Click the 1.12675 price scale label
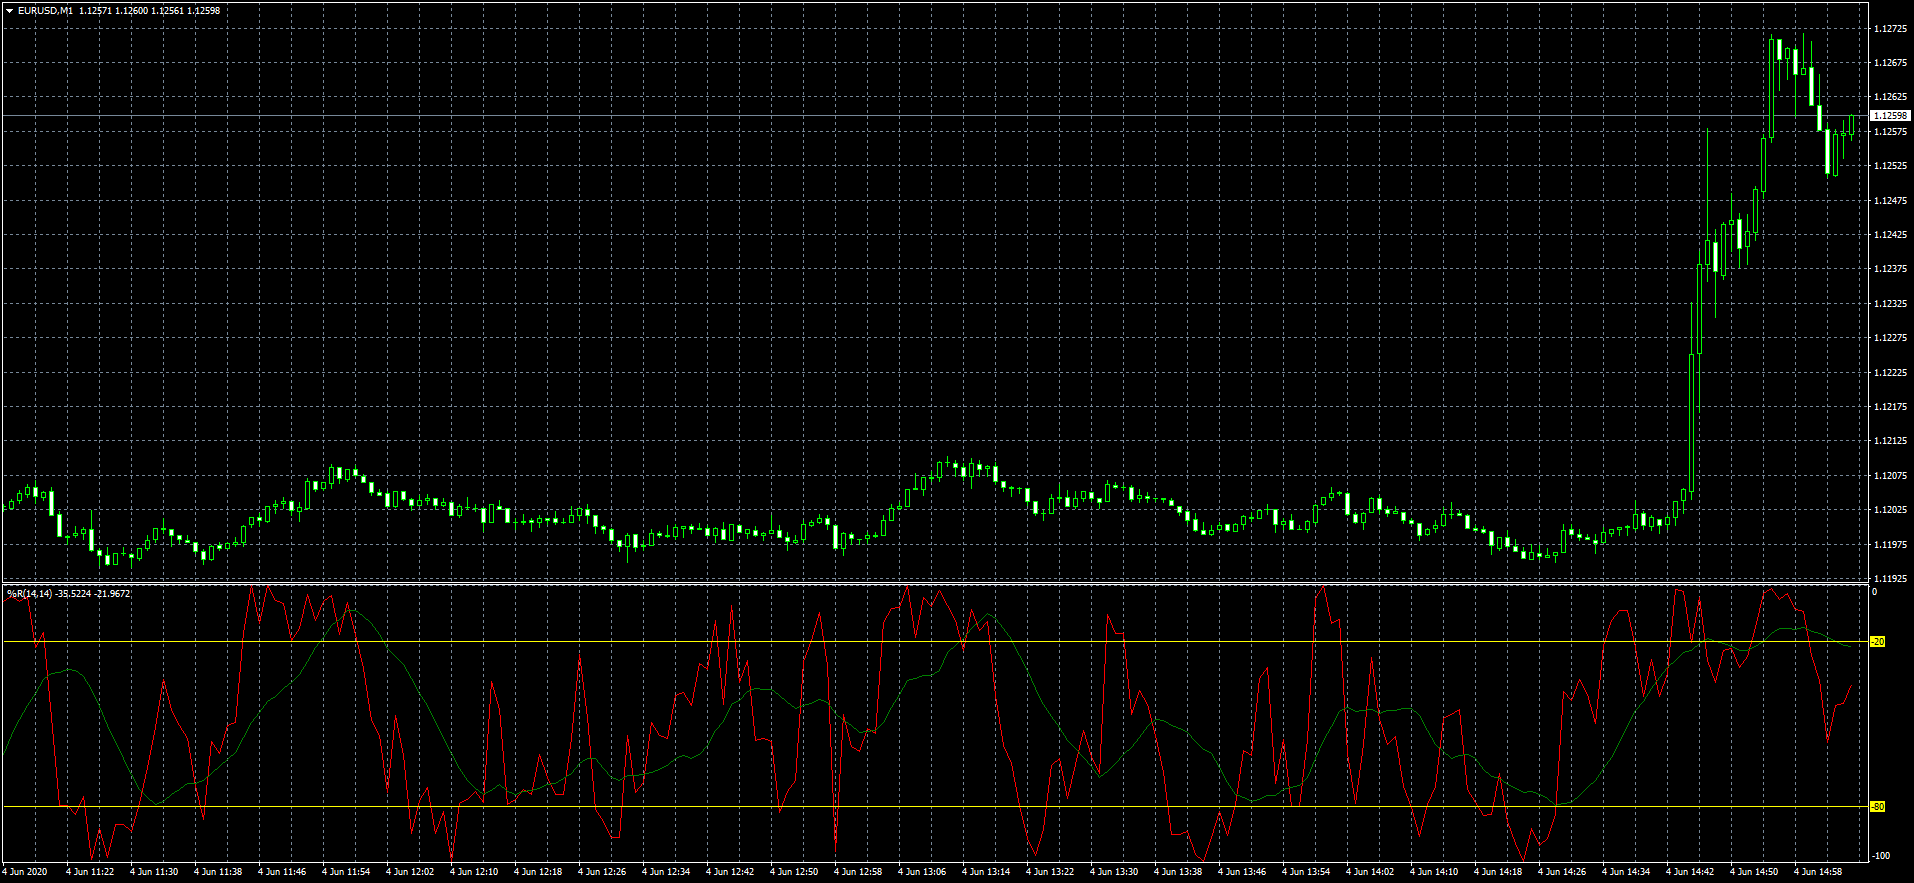 tap(1889, 63)
